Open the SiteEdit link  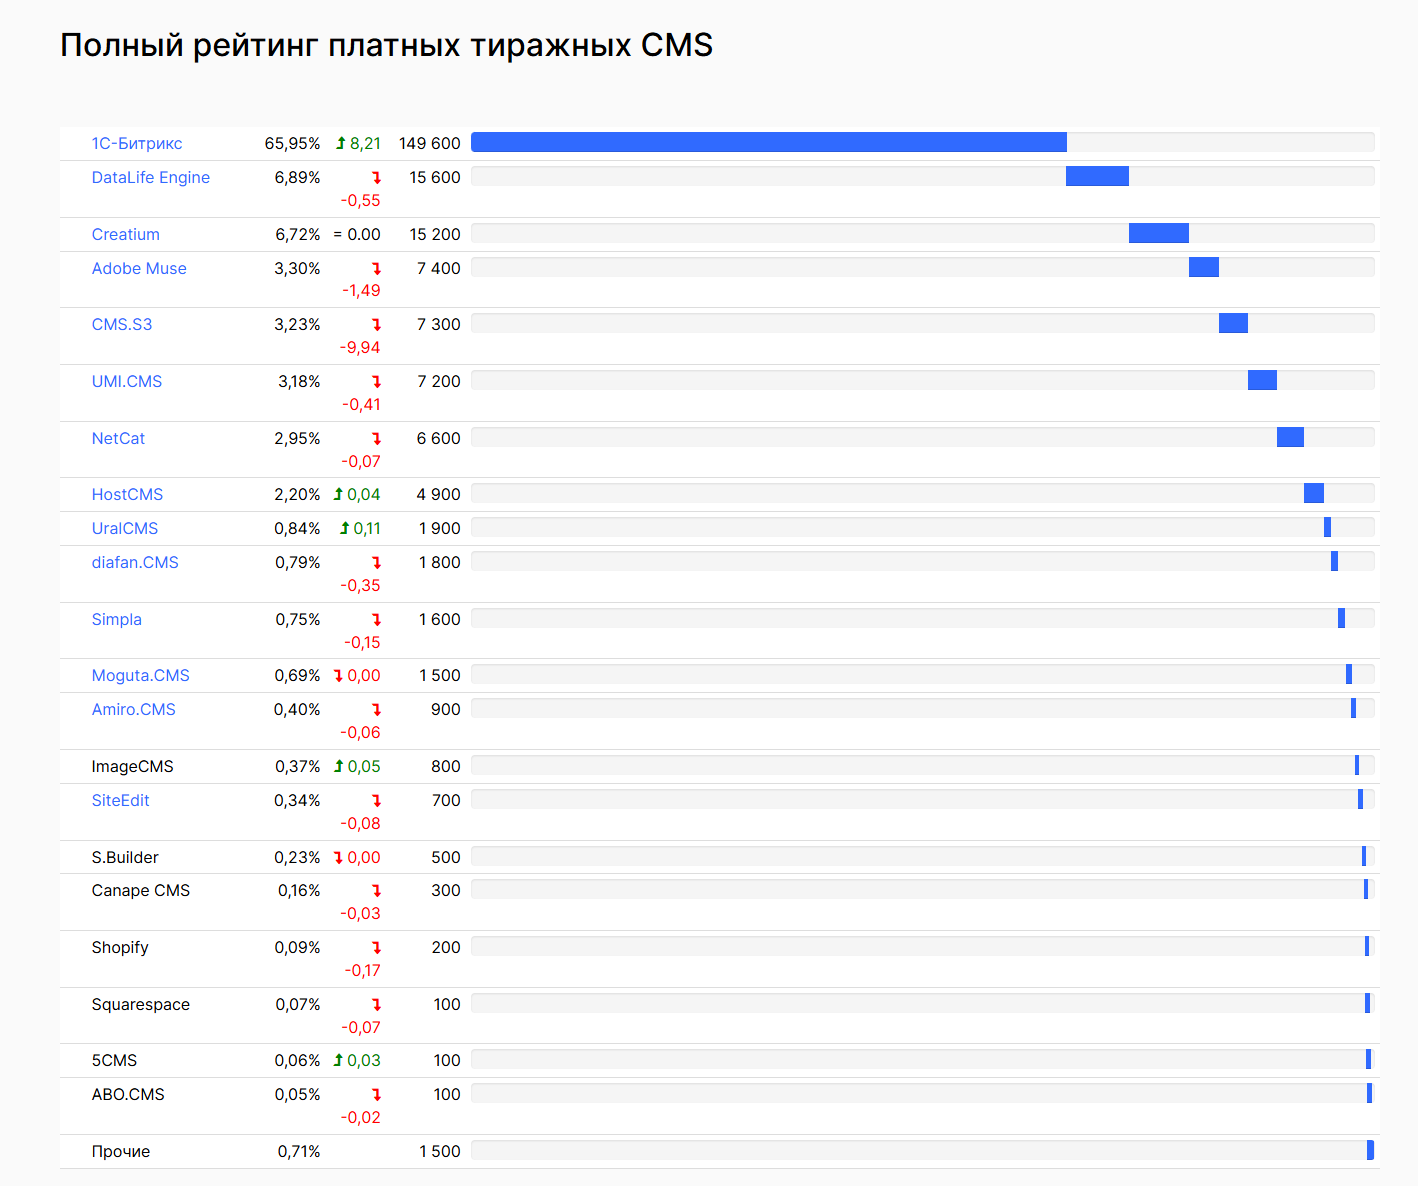tap(121, 800)
